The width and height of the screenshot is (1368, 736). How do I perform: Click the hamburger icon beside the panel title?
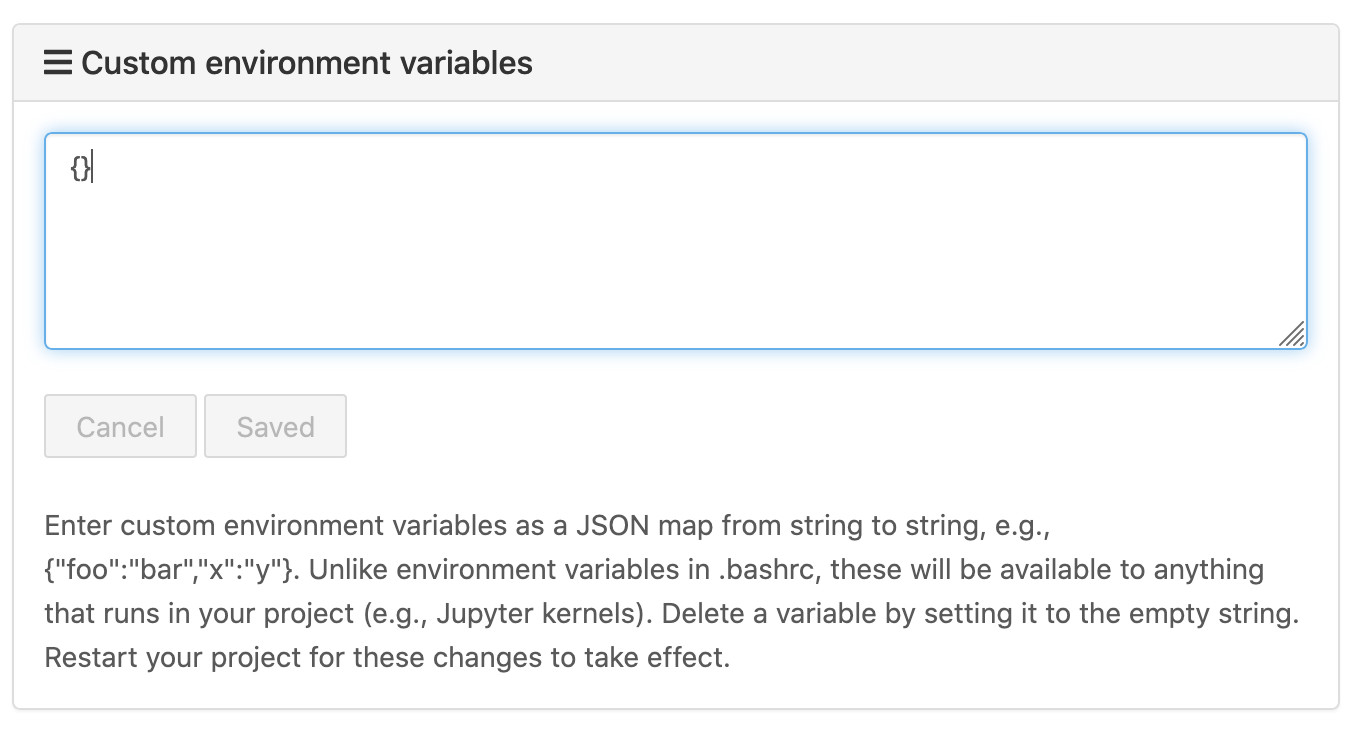point(58,63)
